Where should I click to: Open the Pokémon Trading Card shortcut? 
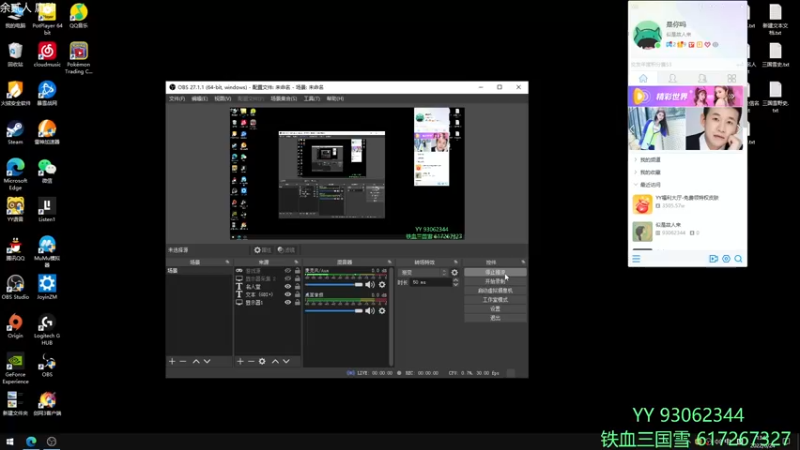click(x=78, y=58)
